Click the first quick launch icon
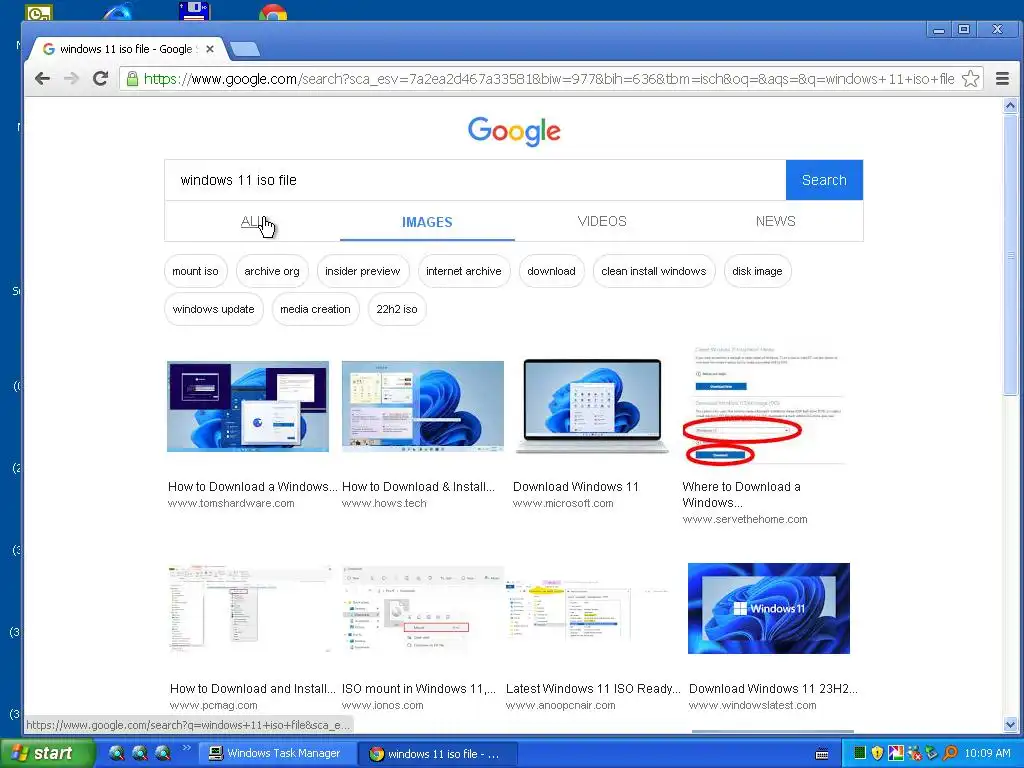Screen dimensions: 1024x768 (116, 753)
